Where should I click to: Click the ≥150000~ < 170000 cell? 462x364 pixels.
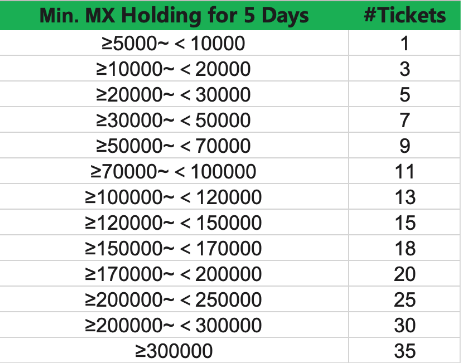click(174, 248)
